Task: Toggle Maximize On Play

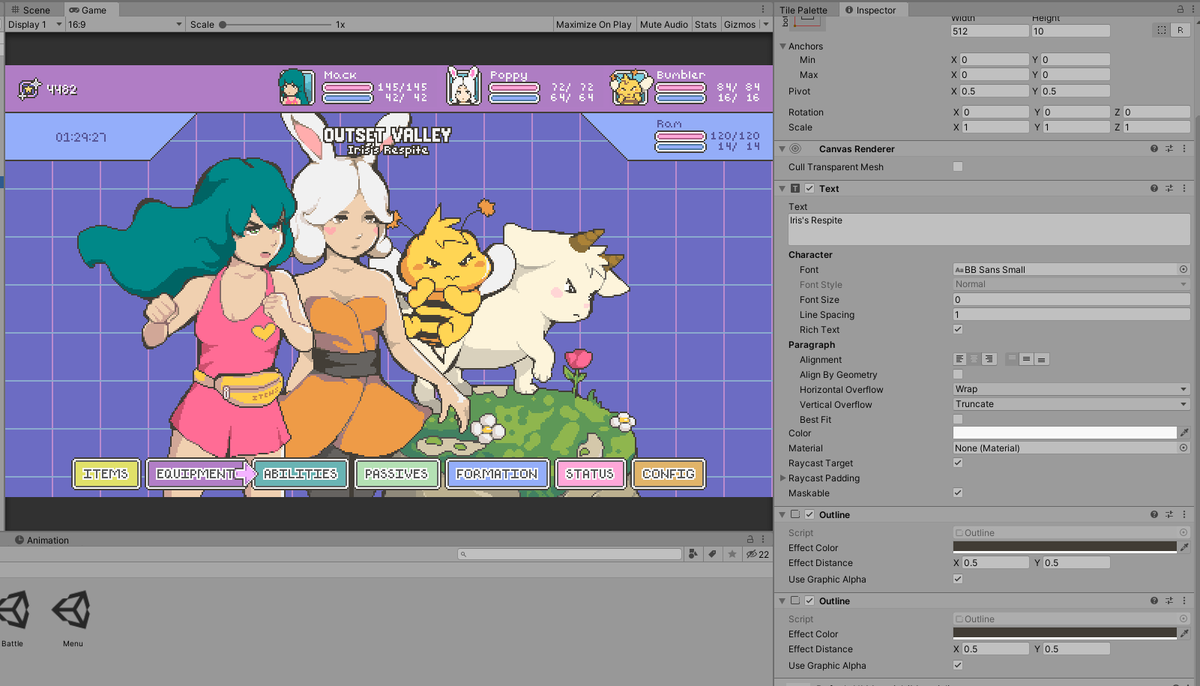Action: click(593, 24)
